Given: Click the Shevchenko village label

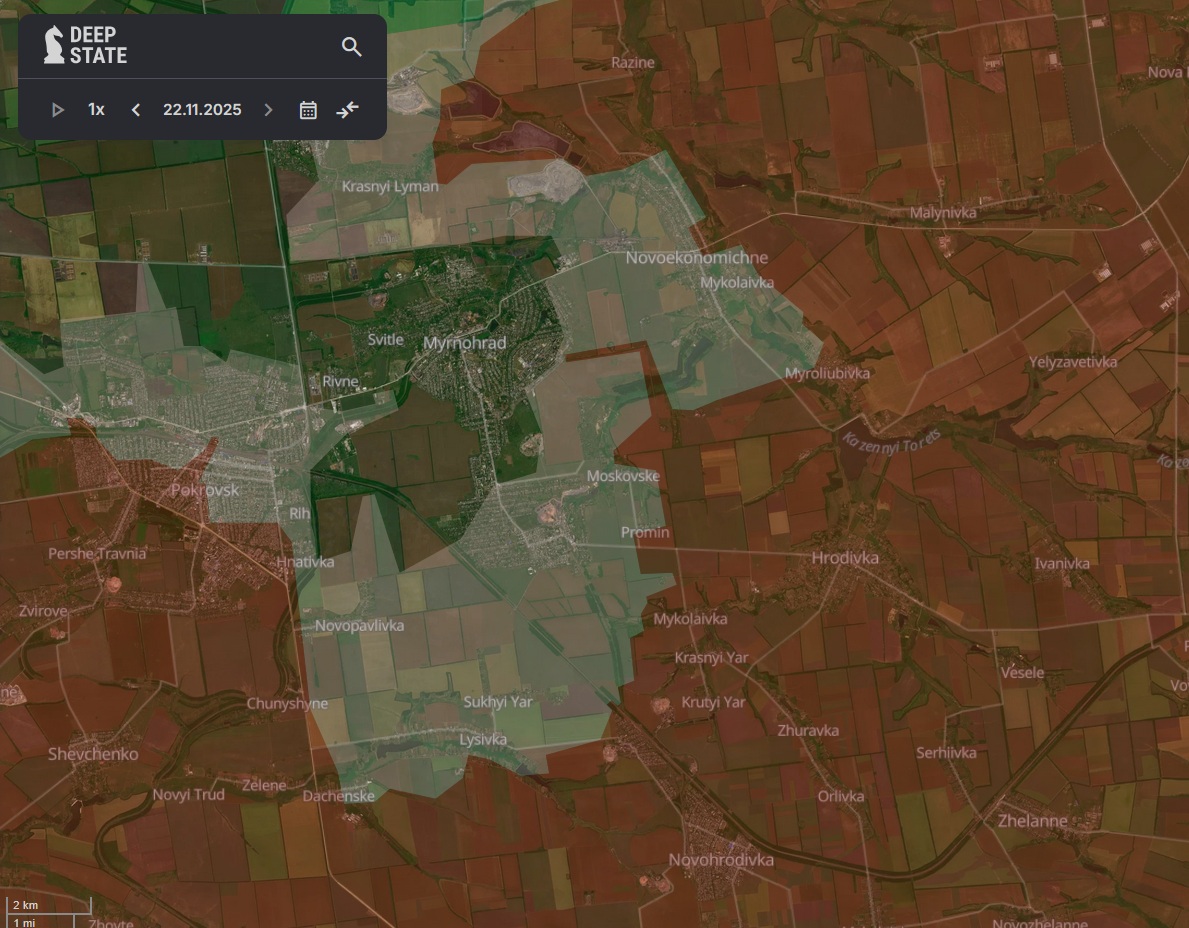Looking at the screenshot, I should click(x=93, y=754).
